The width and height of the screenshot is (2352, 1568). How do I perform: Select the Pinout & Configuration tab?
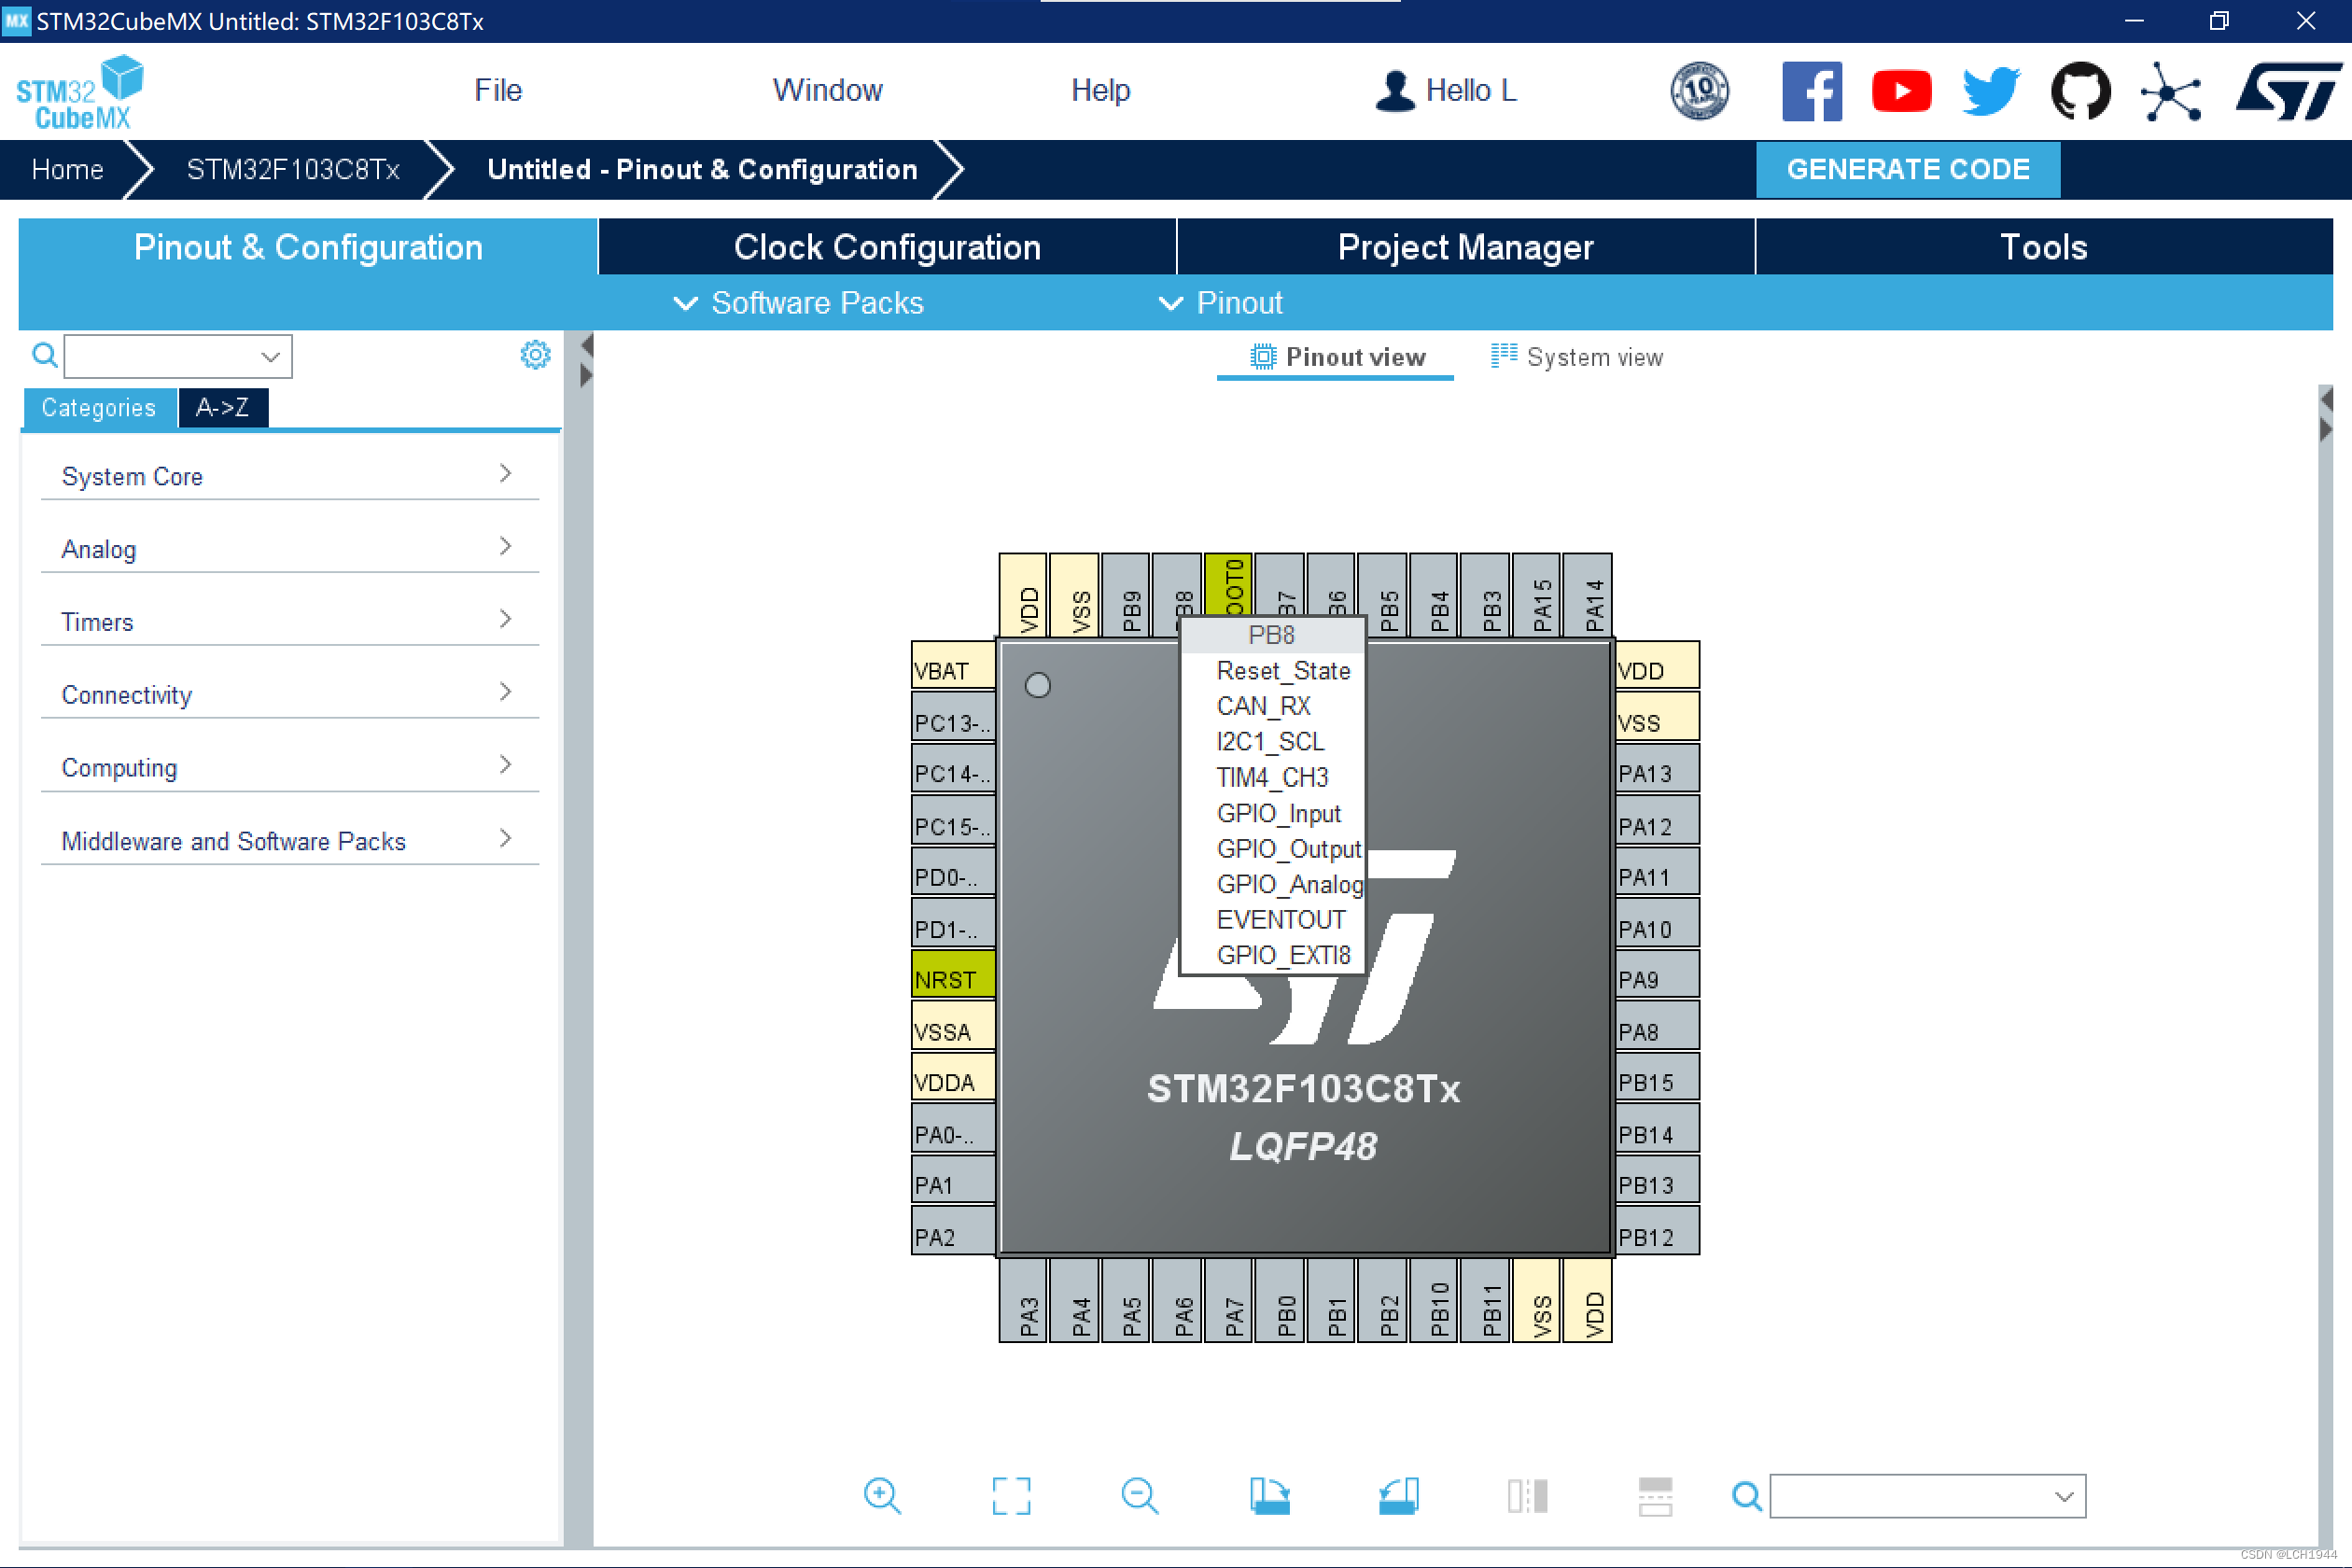(308, 247)
